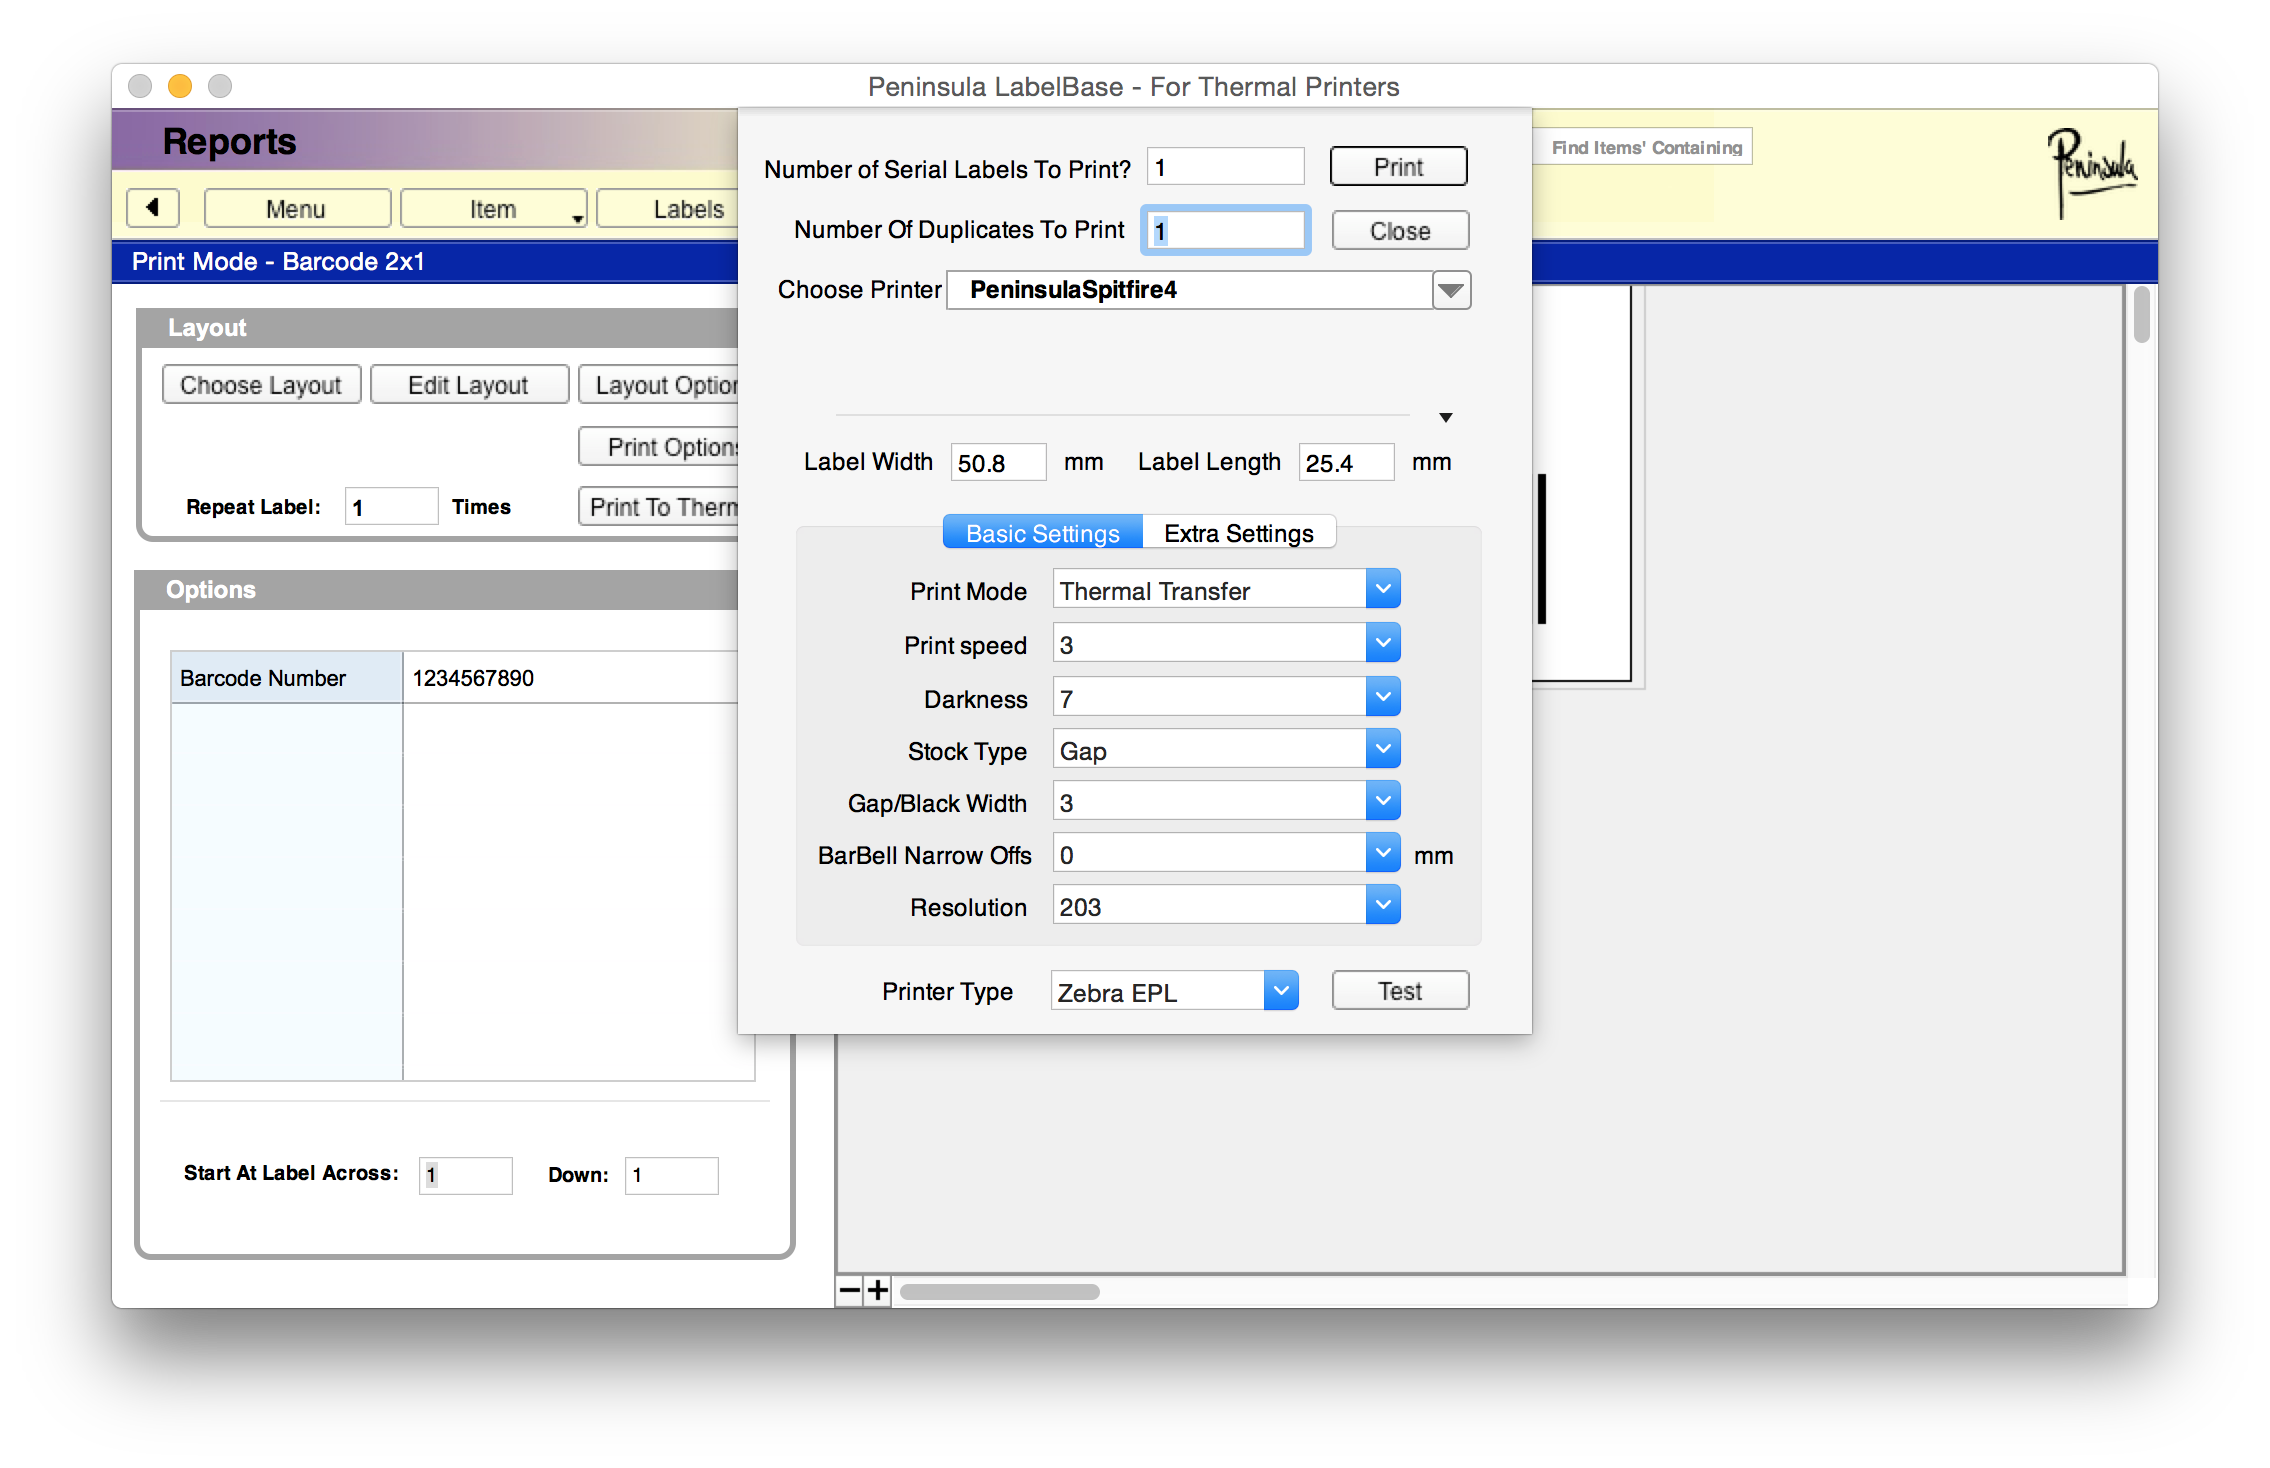Click the zoom out minus icon
2270x1468 pixels.
(x=849, y=1290)
